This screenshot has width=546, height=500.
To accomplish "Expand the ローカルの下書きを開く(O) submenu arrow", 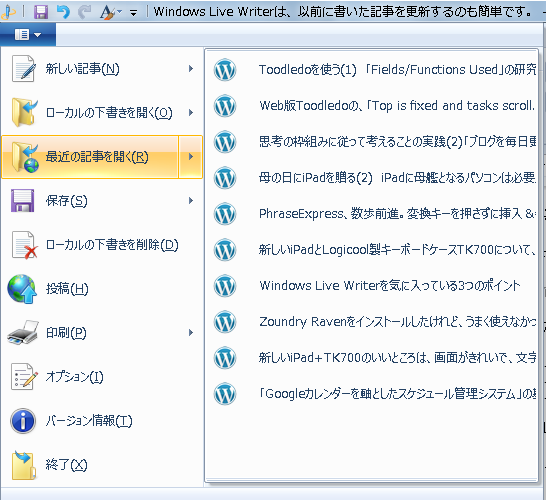I will [190, 112].
